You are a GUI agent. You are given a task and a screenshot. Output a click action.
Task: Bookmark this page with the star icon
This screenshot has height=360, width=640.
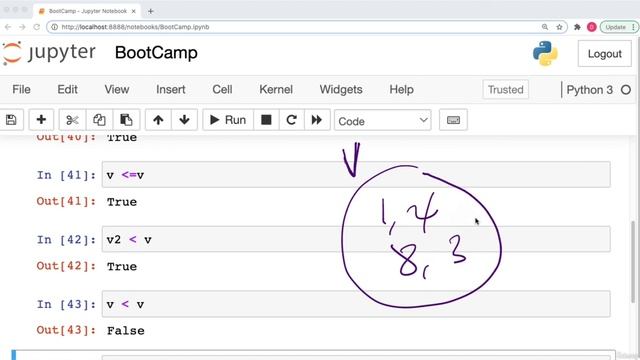point(559,27)
